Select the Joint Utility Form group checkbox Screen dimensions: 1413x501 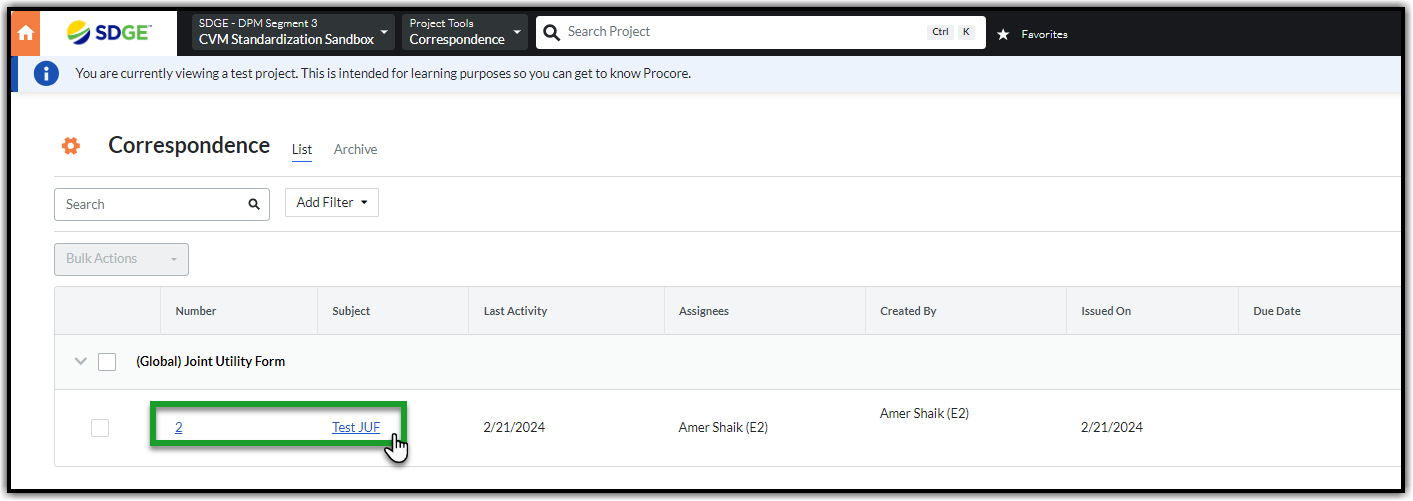coord(107,362)
